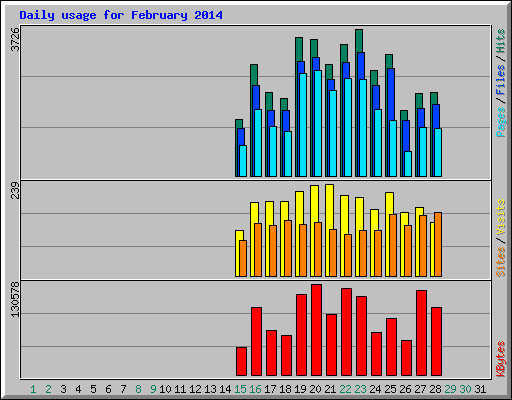Click the green Hits bar for day 23
Screen dimensions: 512x400
(359, 41)
